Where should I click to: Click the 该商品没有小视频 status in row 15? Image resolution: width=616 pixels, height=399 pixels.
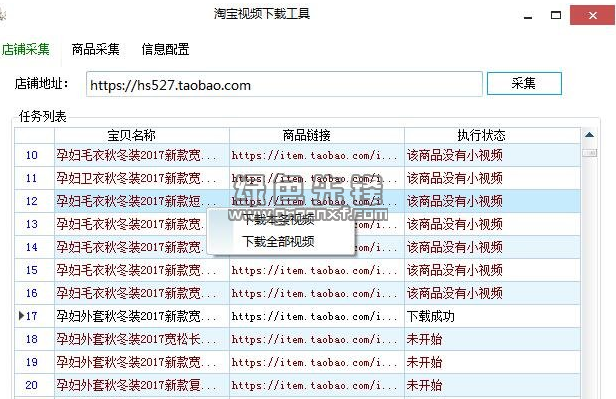tap(455, 270)
